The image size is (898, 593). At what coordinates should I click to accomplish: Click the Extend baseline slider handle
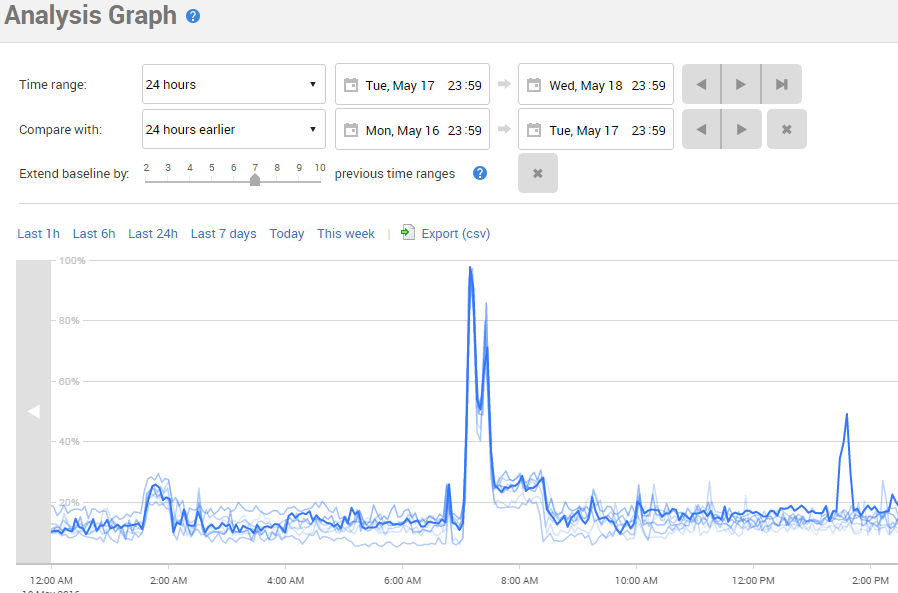click(x=255, y=180)
